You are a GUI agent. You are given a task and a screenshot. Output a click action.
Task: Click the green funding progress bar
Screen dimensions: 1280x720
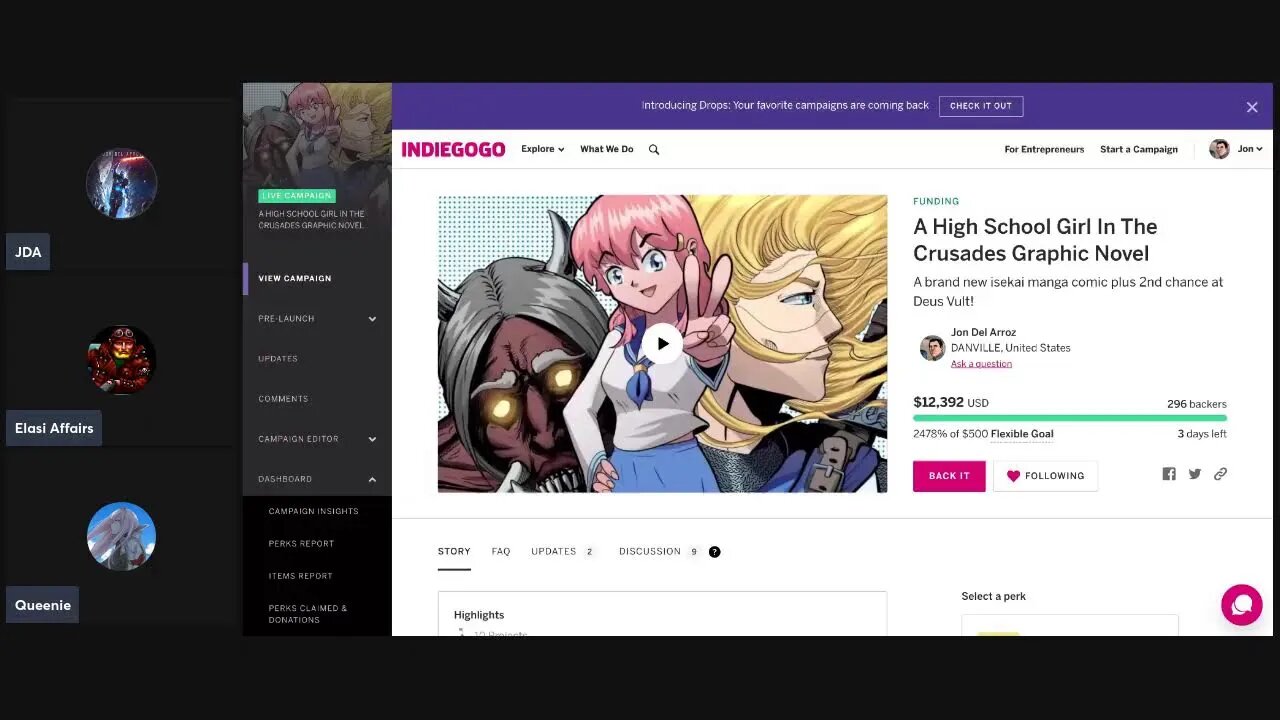[x=1070, y=418]
